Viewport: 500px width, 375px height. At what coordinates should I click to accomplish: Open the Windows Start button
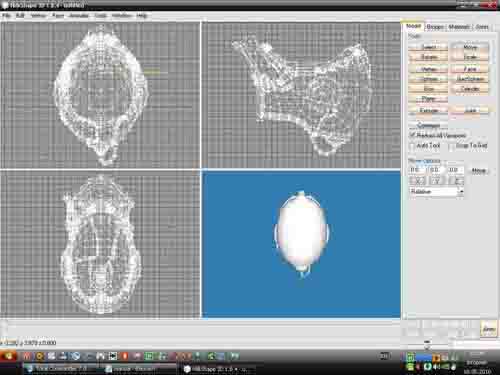pyautogui.click(x=8, y=356)
